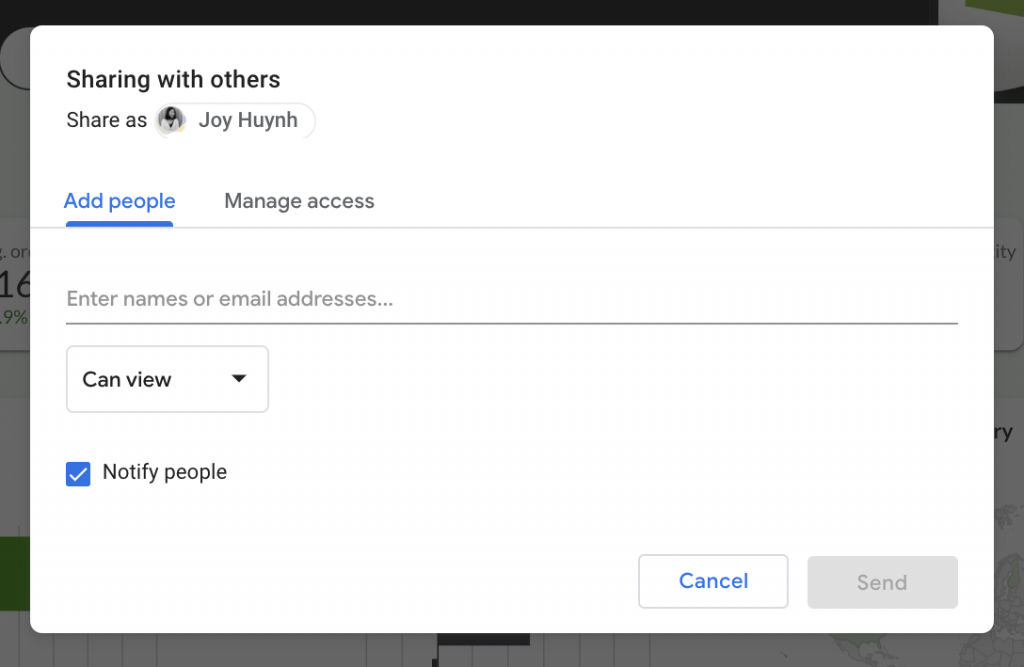
Task: Click the names or email addresses field
Action: [511, 299]
